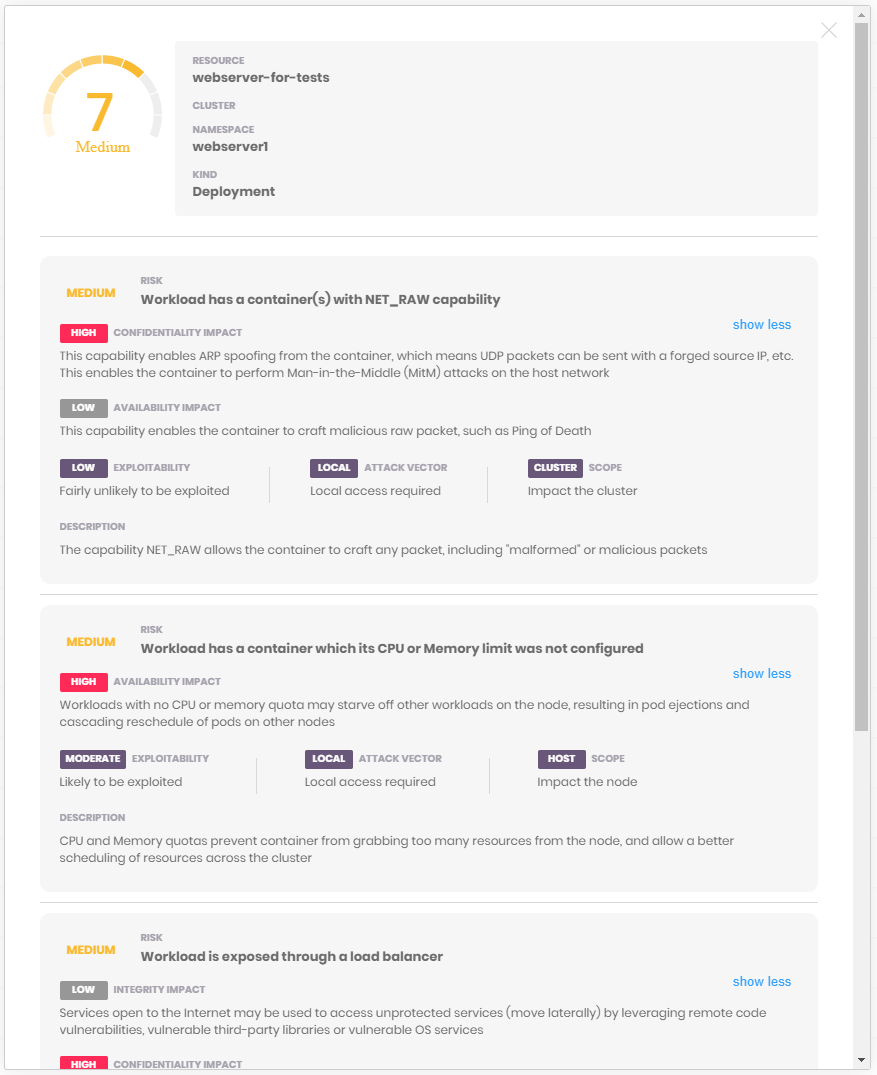Click the risk score 7 Medium gauge
The height and width of the screenshot is (1075, 877).
click(103, 104)
